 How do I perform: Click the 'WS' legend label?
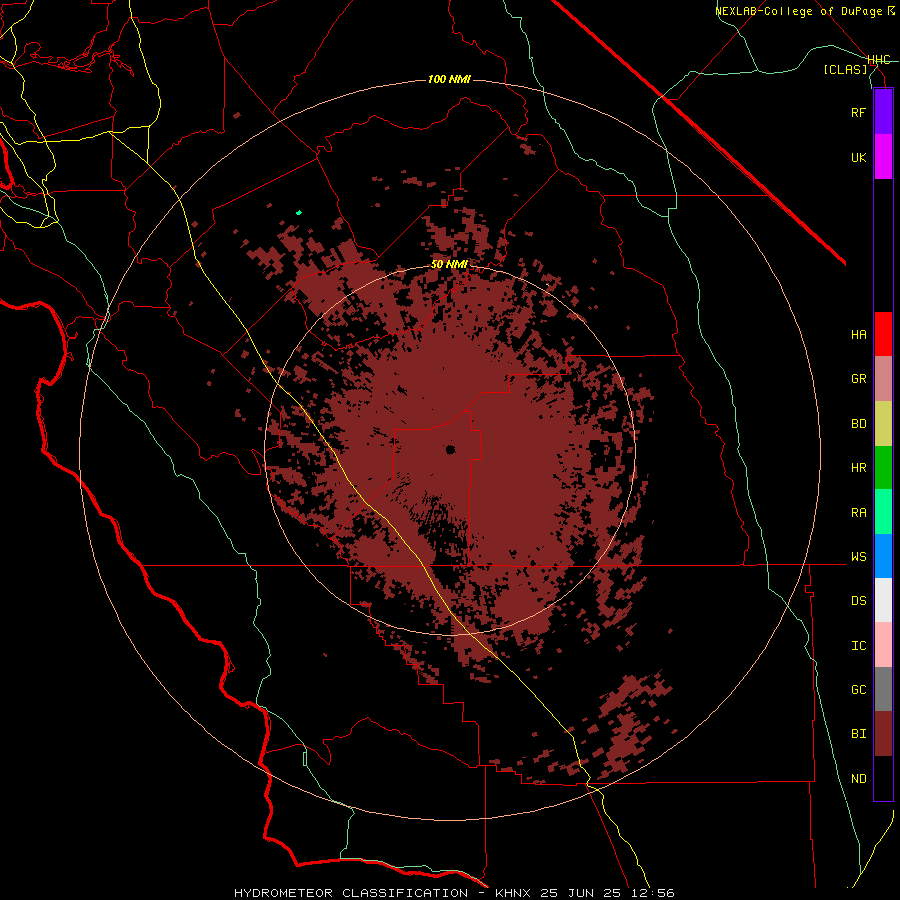pos(858,557)
